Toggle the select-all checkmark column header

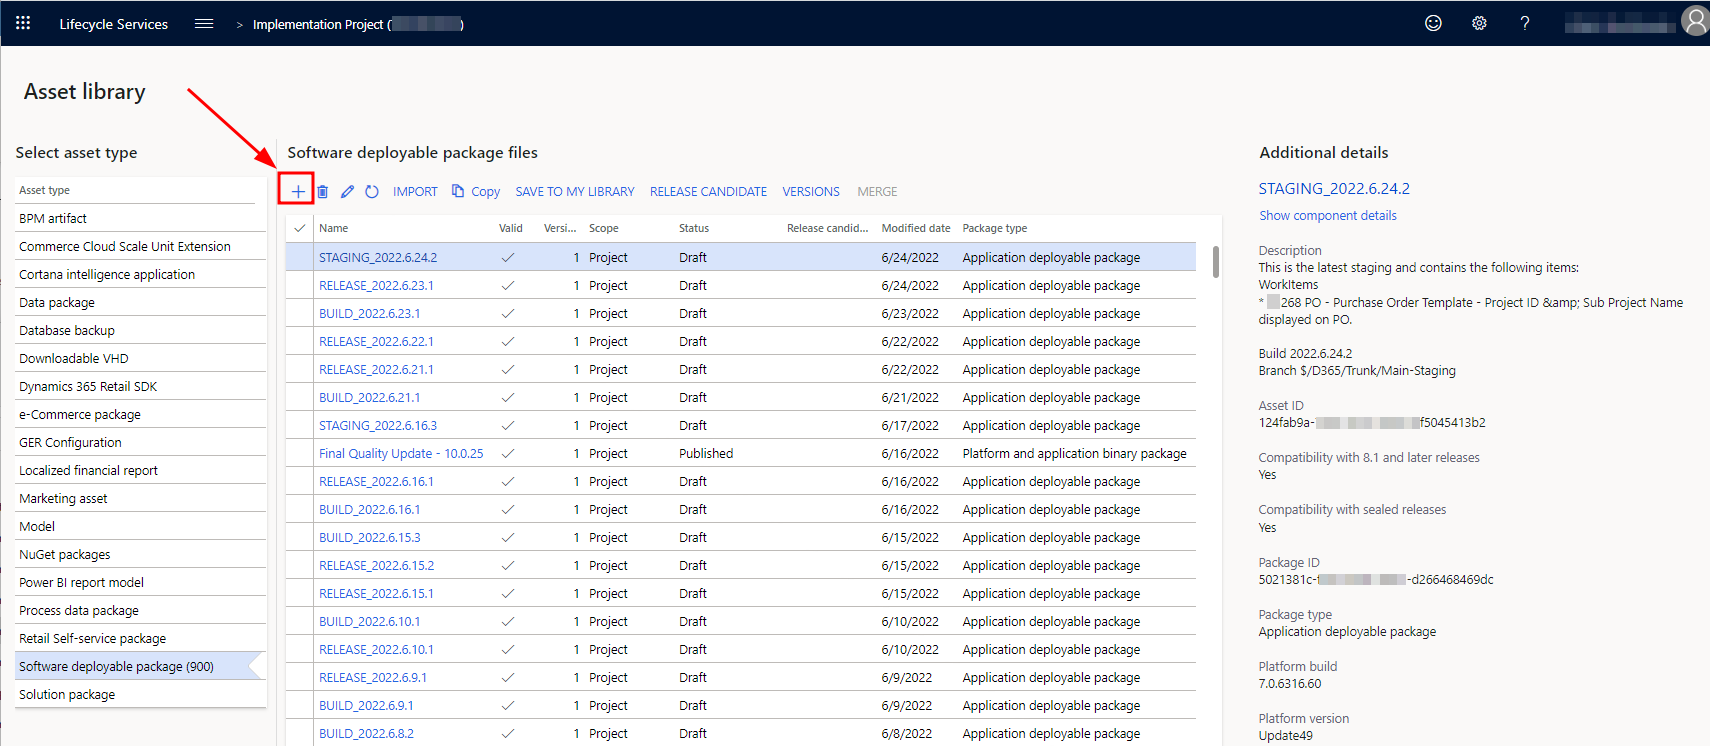pyautogui.click(x=300, y=228)
